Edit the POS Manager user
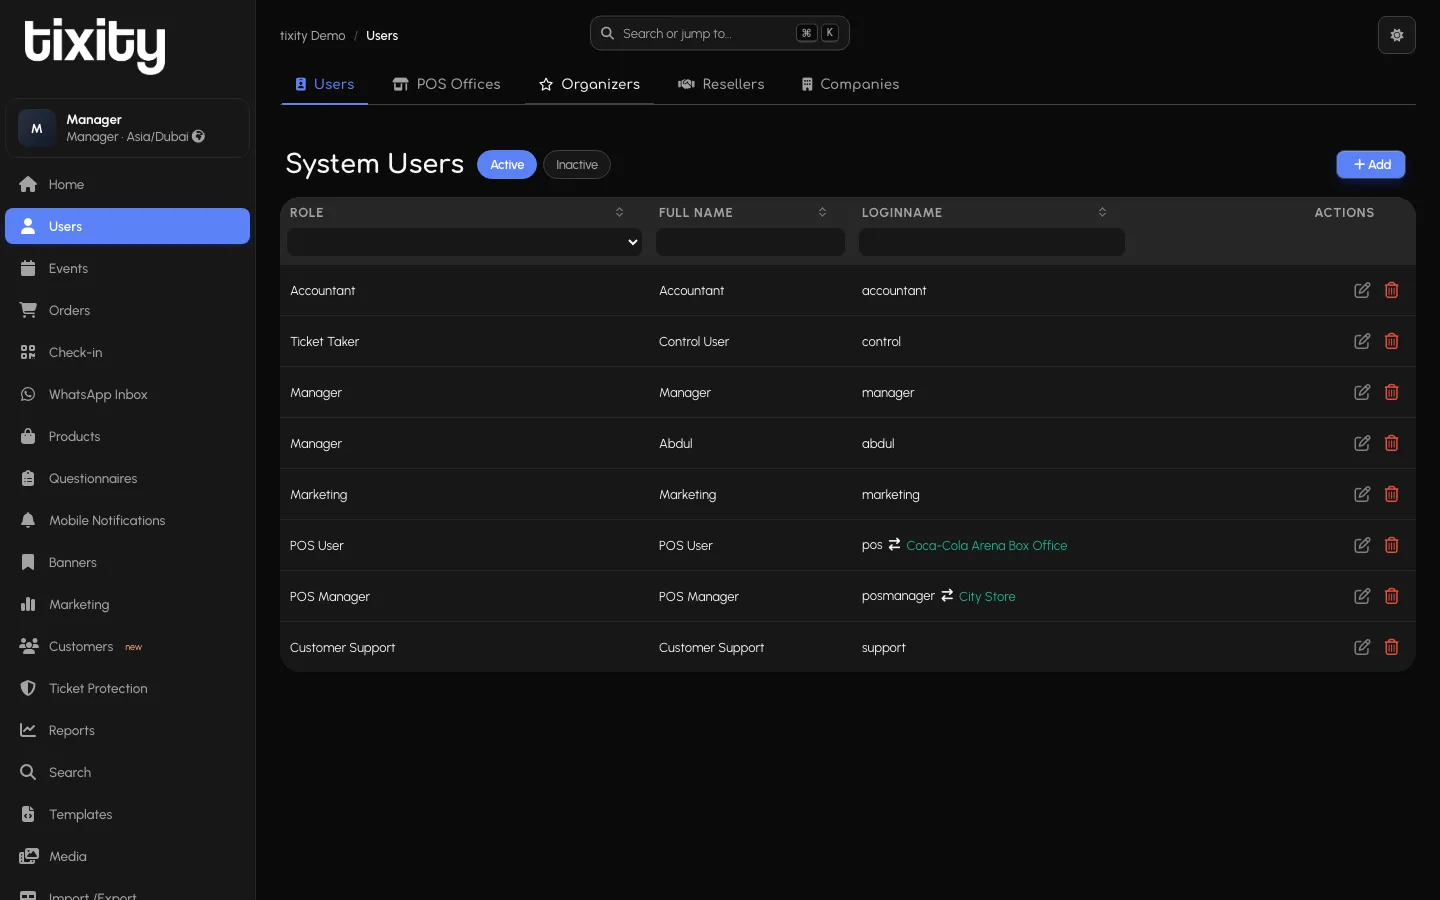Image resolution: width=1440 pixels, height=900 pixels. pyautogui.click(x=1362, y=596)
